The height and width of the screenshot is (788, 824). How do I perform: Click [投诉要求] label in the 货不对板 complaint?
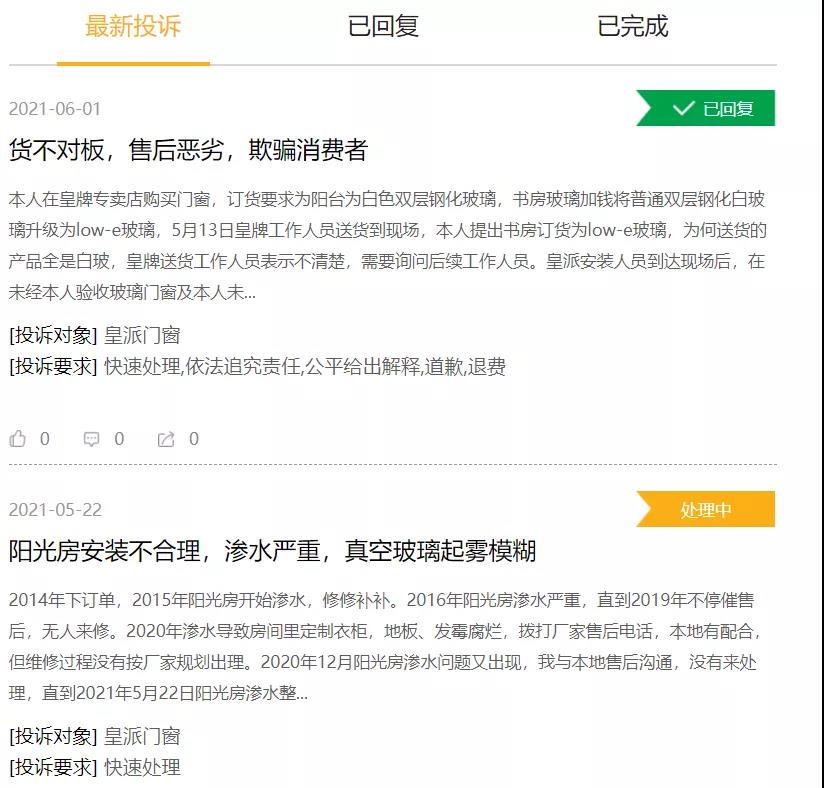point(54,366)
